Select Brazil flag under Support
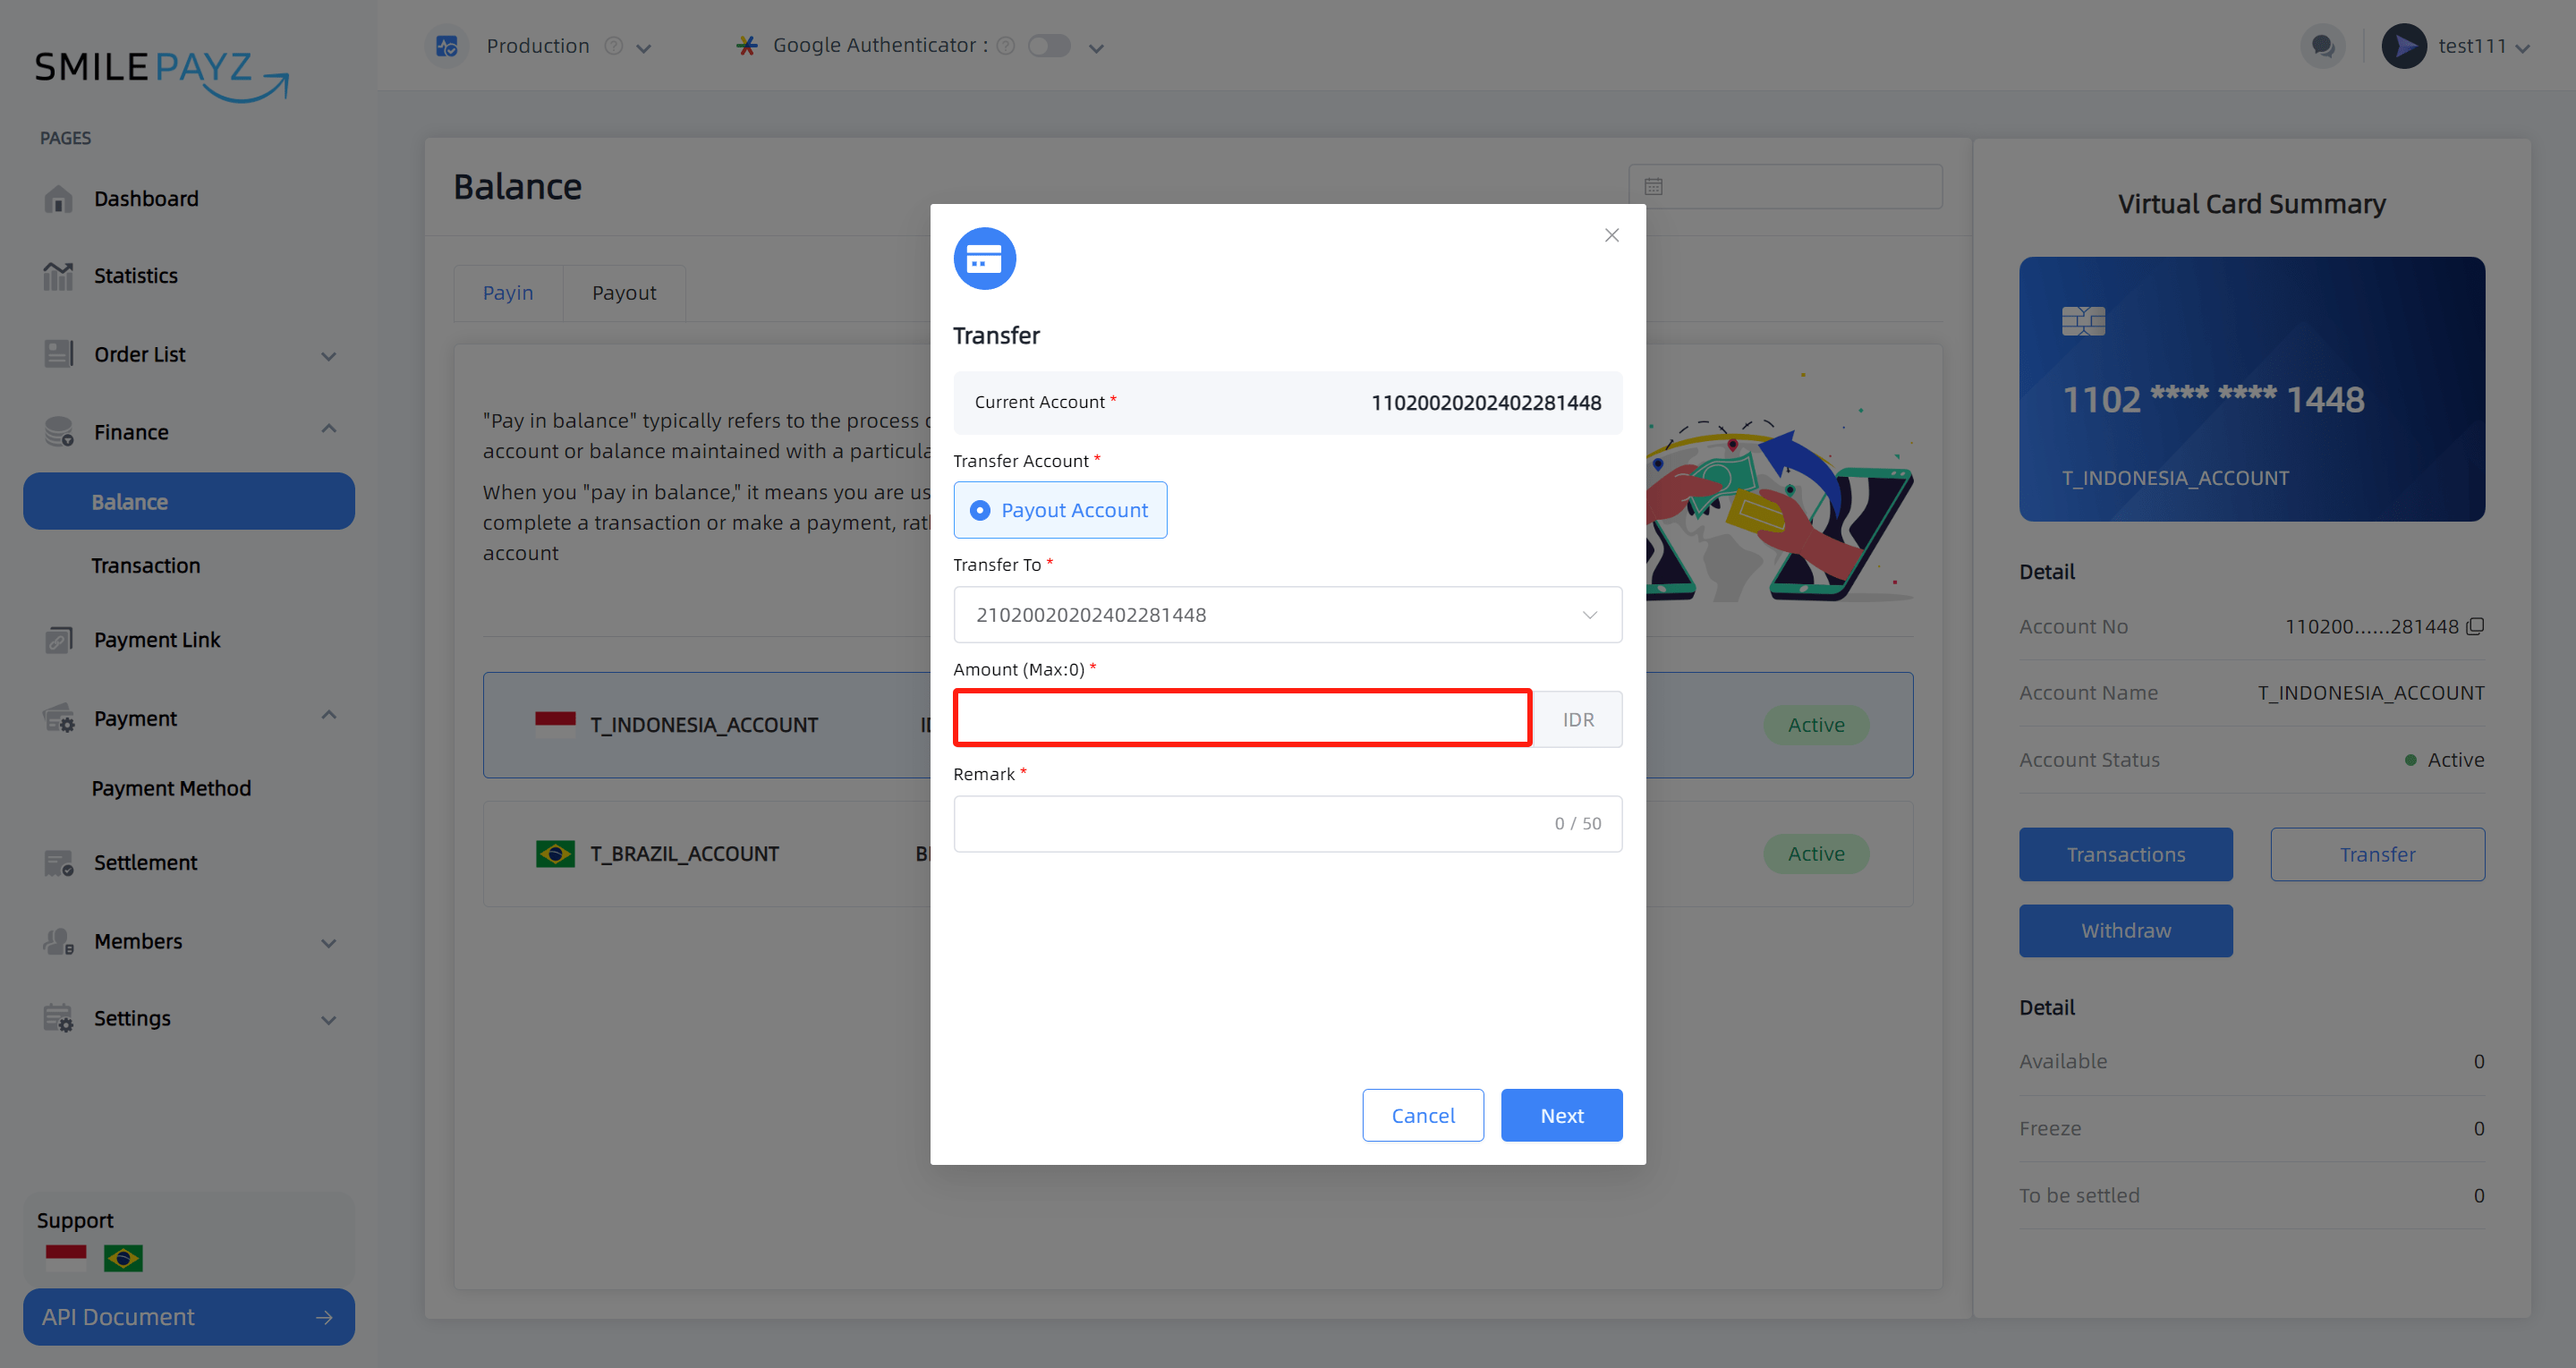Viewport: 2576px width, 1368px height. pyautogui.click(x=123, y=1258)
